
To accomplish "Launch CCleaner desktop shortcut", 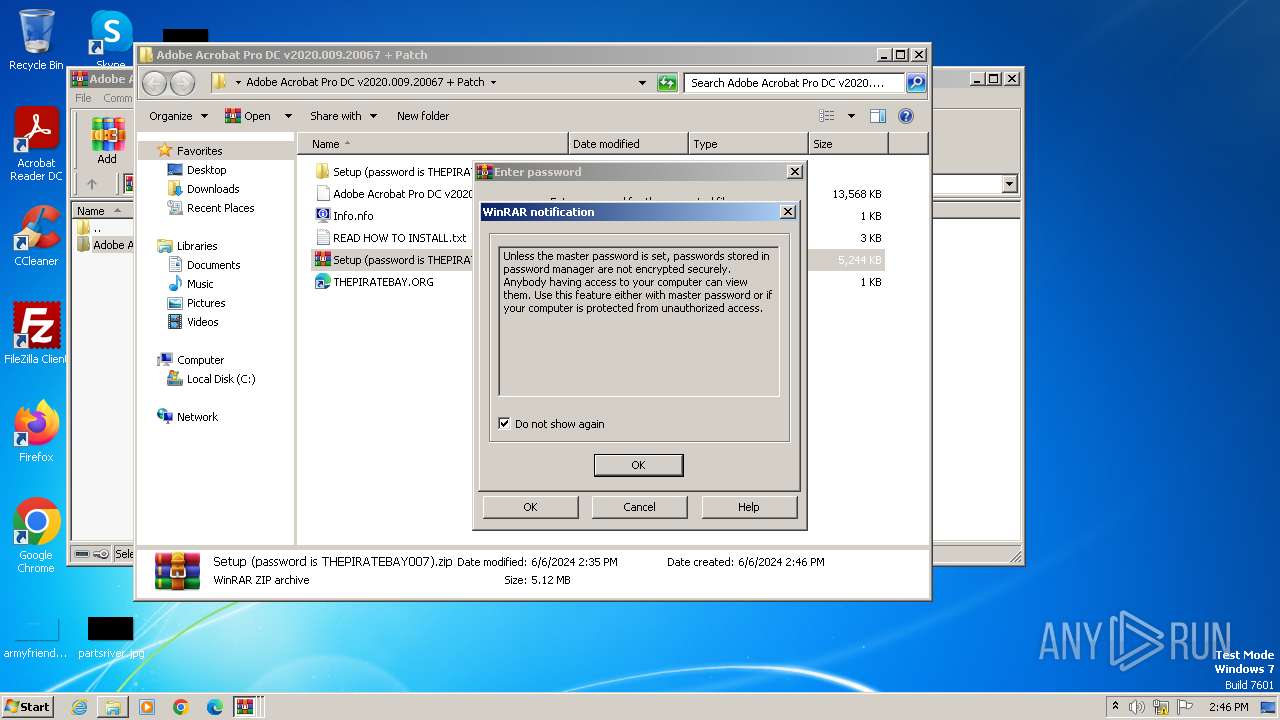I will pyautogui.click(x=36, y=236).
